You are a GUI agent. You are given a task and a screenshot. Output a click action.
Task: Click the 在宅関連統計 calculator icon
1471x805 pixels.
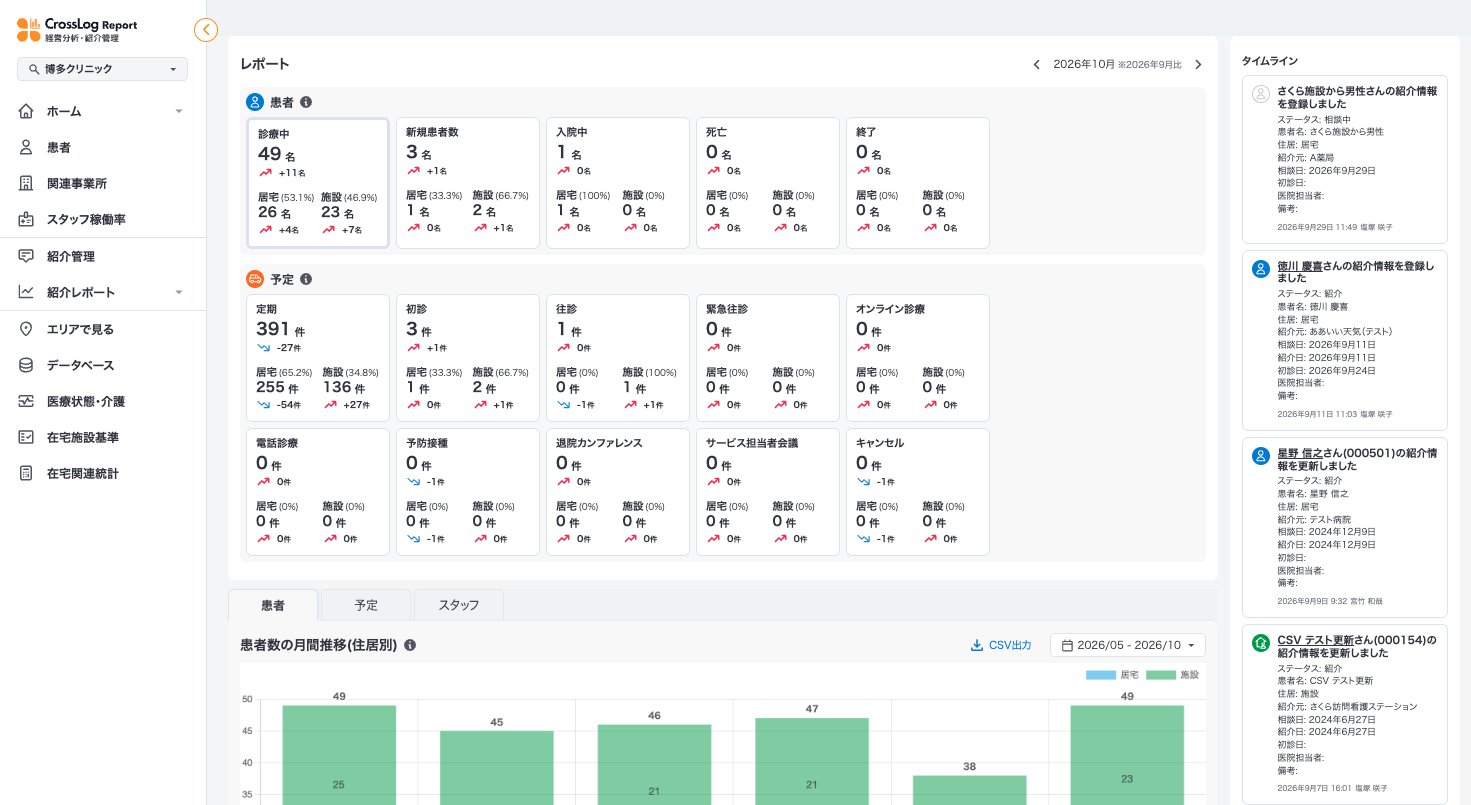pyautogui.click(x=26, y=473)
